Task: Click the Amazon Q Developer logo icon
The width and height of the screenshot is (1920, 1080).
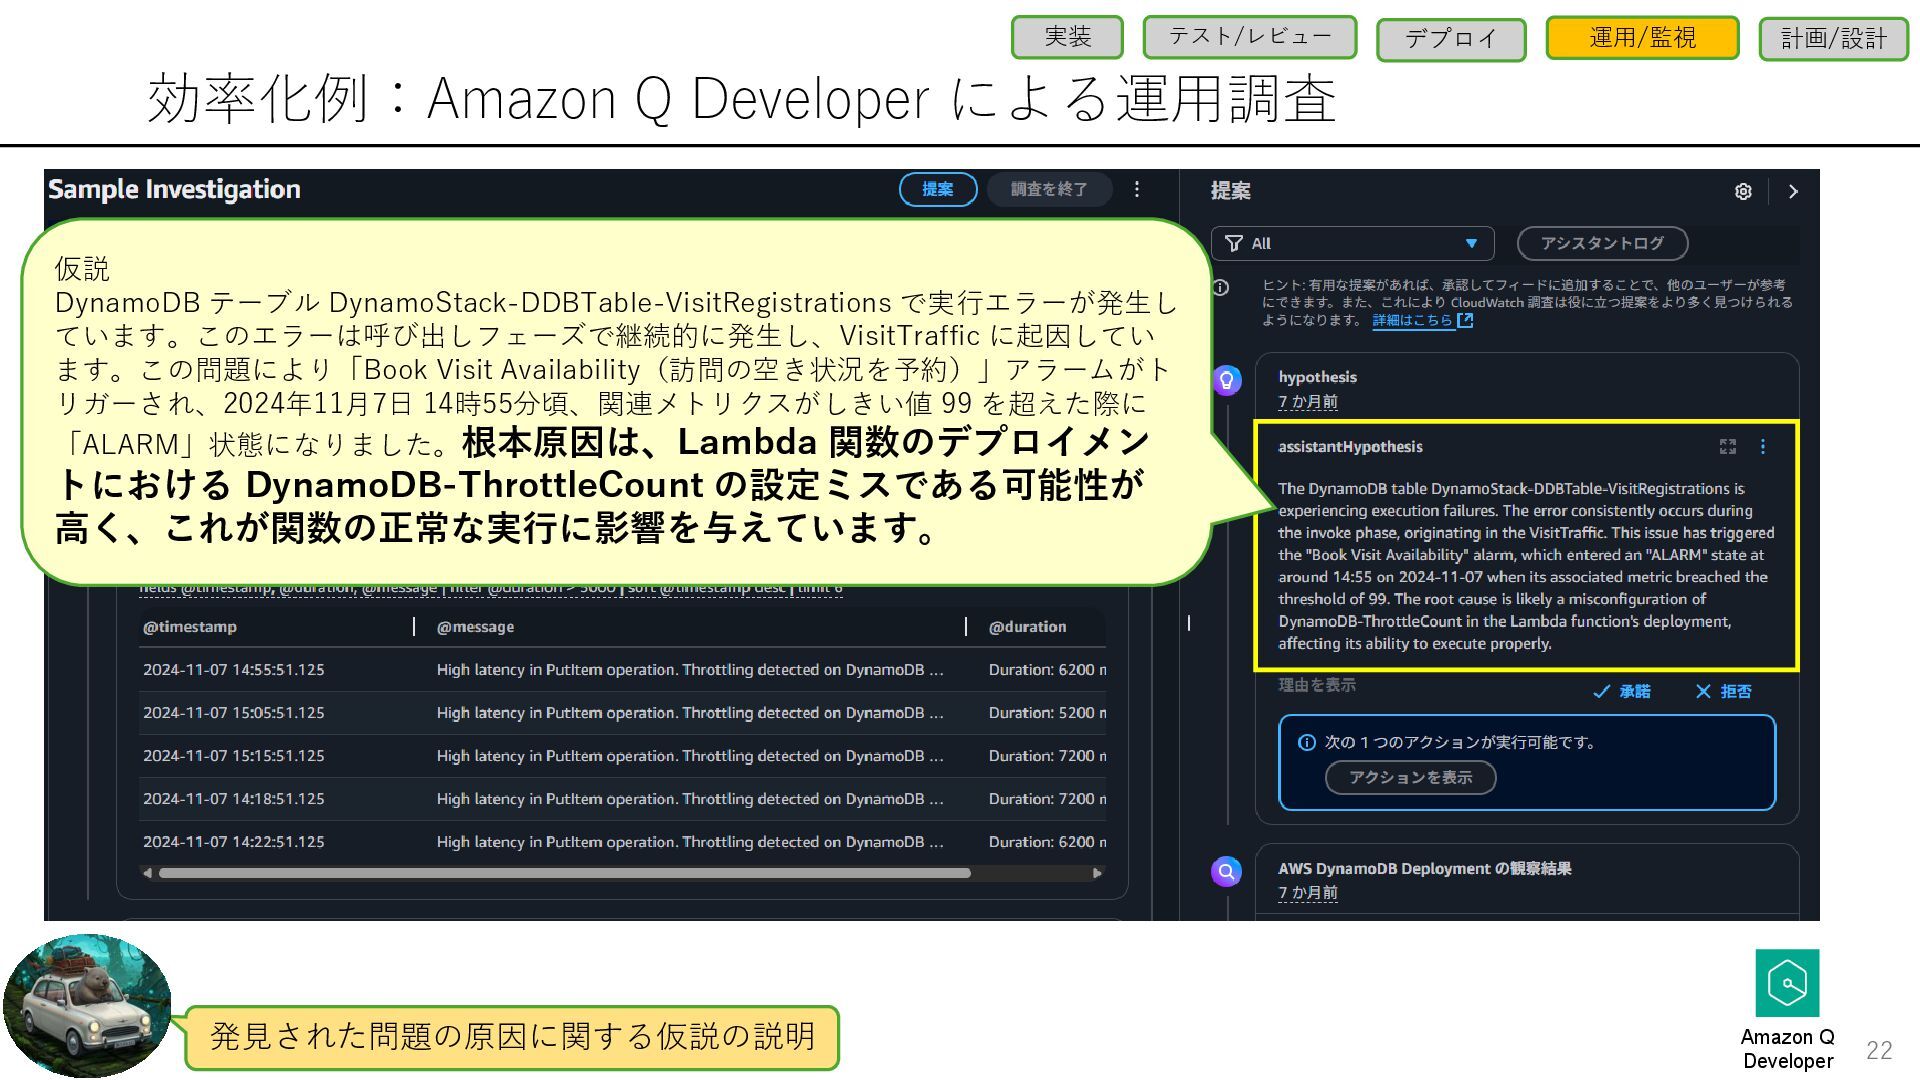Action: pyautogui.click(x=1787, y=983)
